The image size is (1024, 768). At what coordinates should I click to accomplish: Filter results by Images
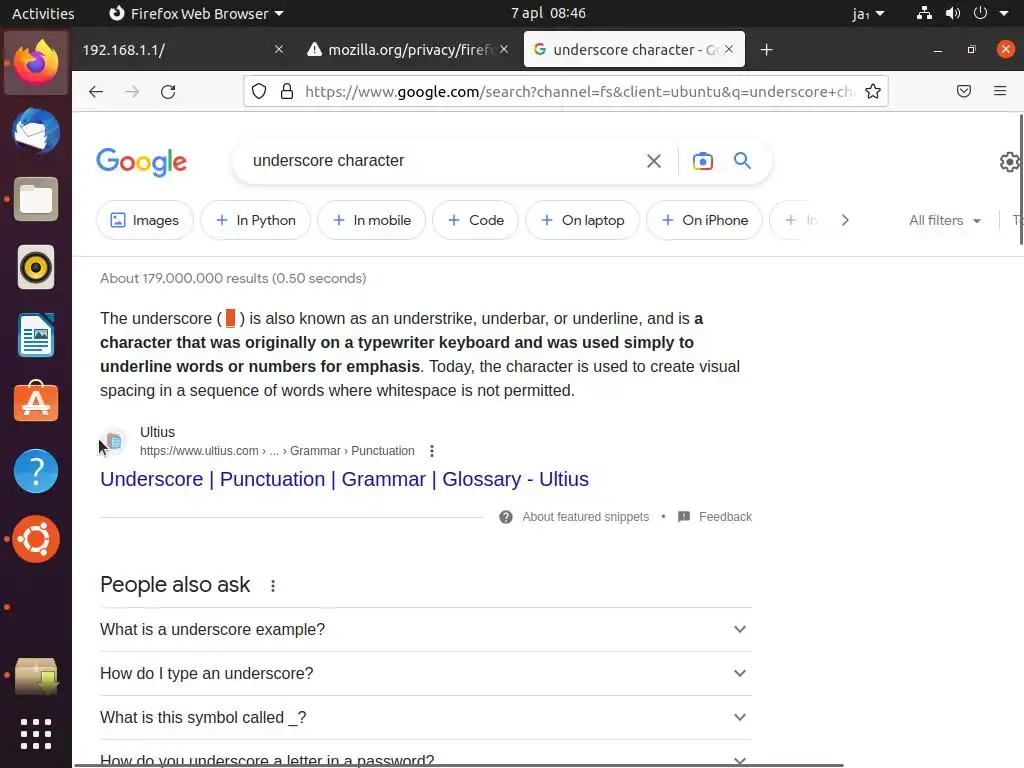[x=144, y=220]
